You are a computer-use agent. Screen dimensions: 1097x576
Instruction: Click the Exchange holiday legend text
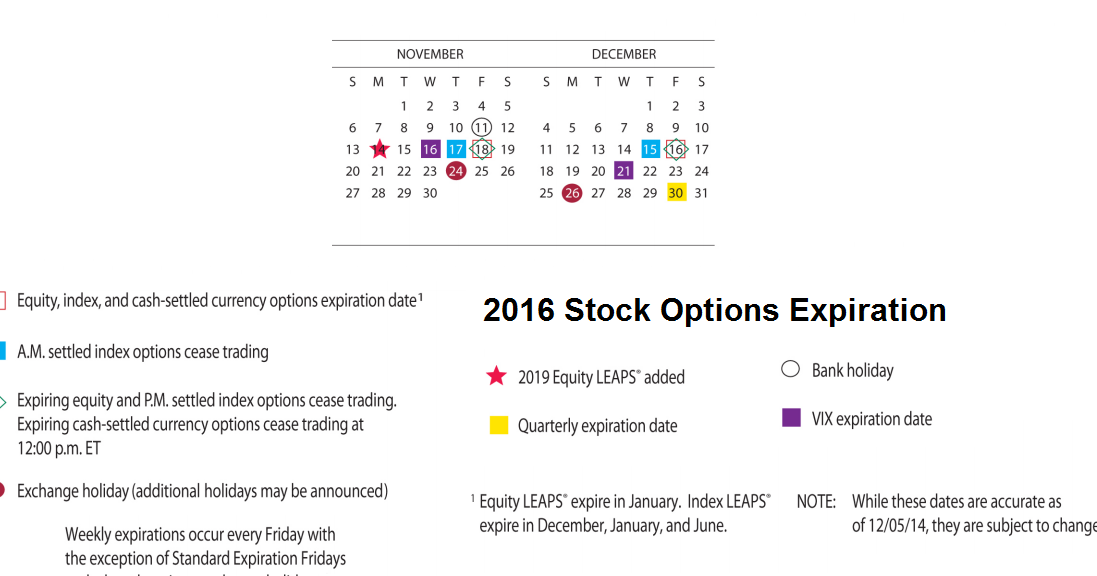pos(202,491)
